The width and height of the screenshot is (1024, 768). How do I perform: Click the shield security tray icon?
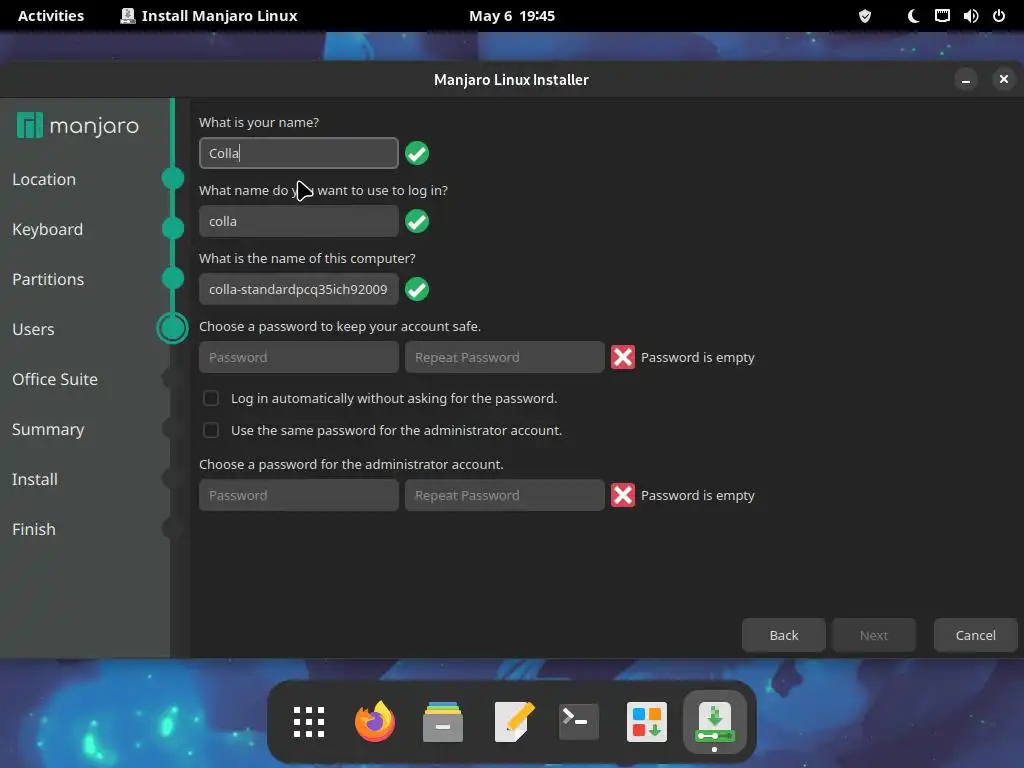(865, 16)
